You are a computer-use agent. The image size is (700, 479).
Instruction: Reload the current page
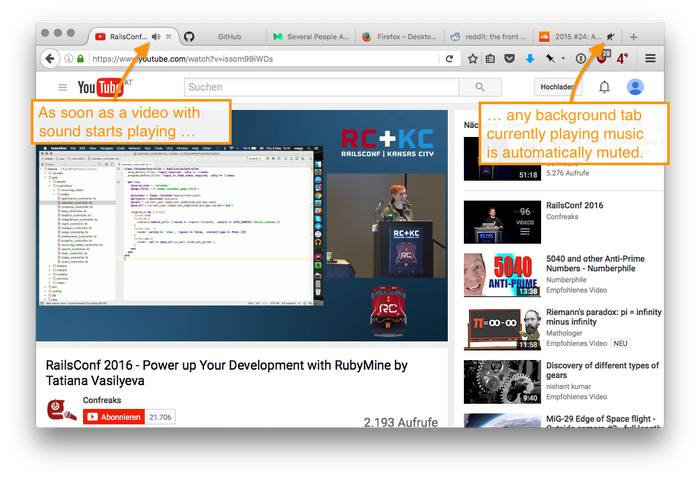pos(450,58)
